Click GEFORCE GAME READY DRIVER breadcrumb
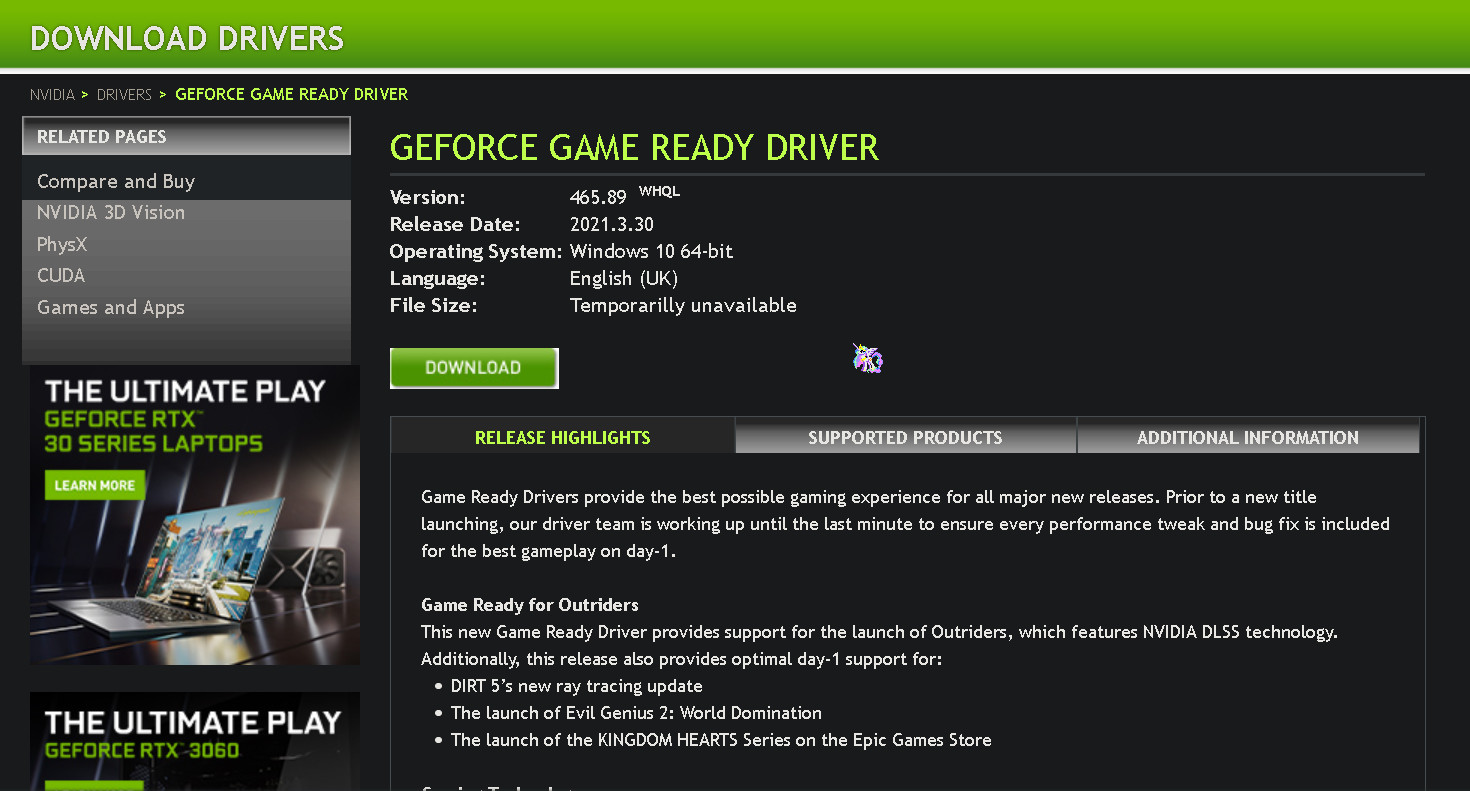 pos(292,94)
